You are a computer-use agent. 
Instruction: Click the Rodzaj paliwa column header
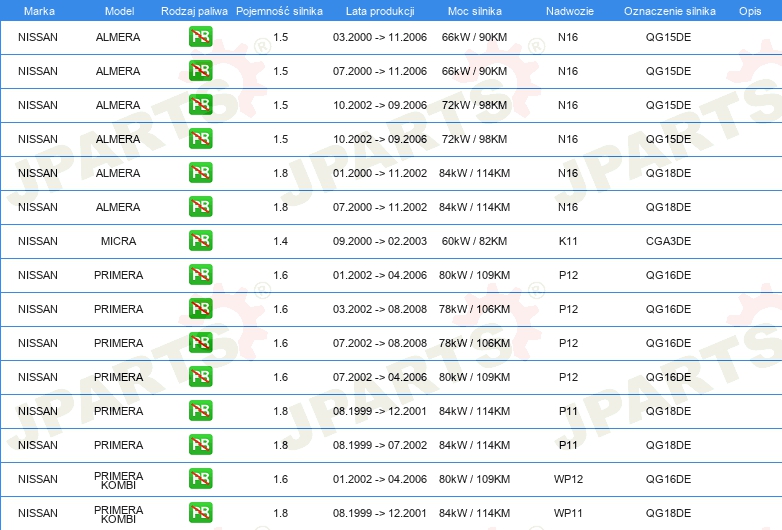194,11
